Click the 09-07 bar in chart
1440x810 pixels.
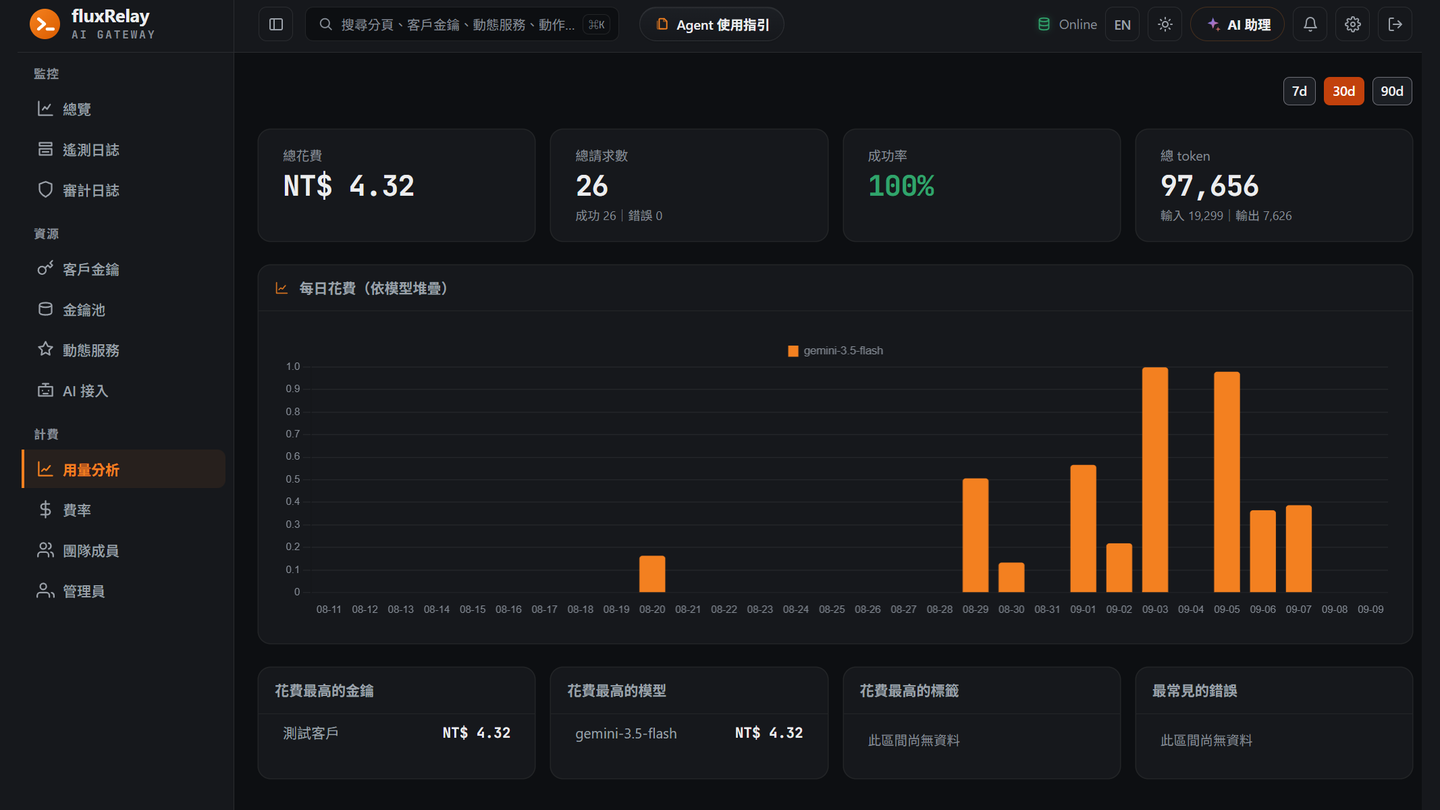1299,549
